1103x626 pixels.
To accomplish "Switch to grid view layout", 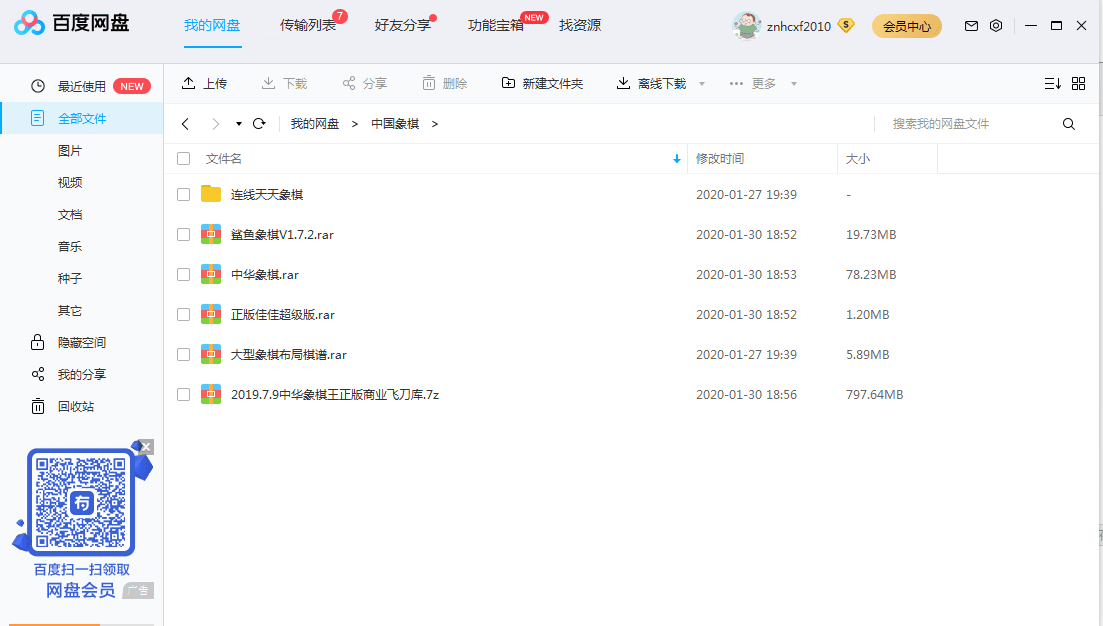I will pos(1079,83).
